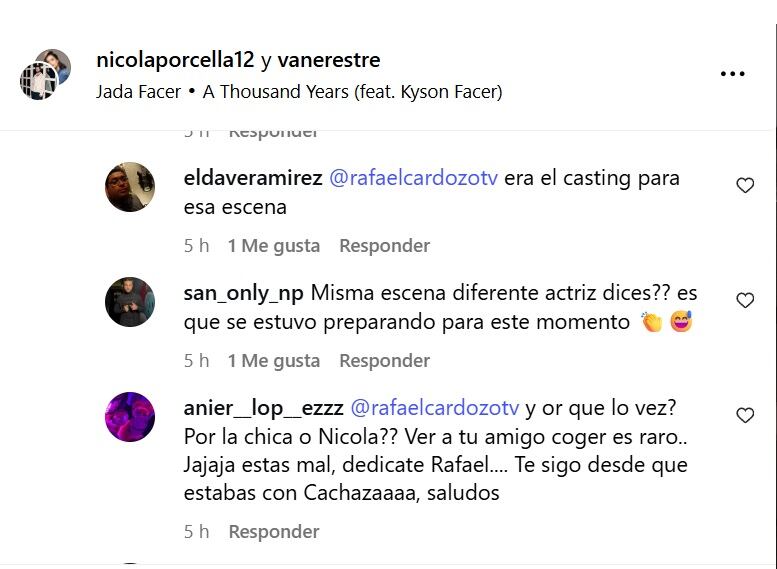The width and height of the screenshot is (777, 569).
Task: Click the post authors' stacked avatar
Action: tap(45, 74)
